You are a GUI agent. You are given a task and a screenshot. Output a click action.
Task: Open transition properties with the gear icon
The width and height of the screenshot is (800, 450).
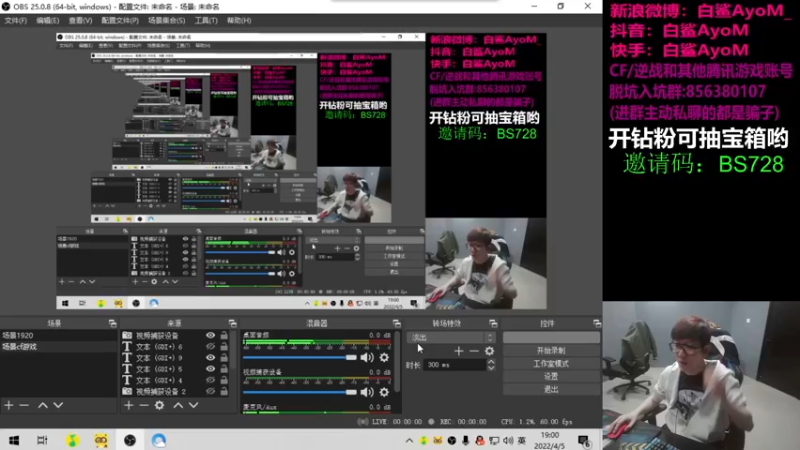[489, 351]
